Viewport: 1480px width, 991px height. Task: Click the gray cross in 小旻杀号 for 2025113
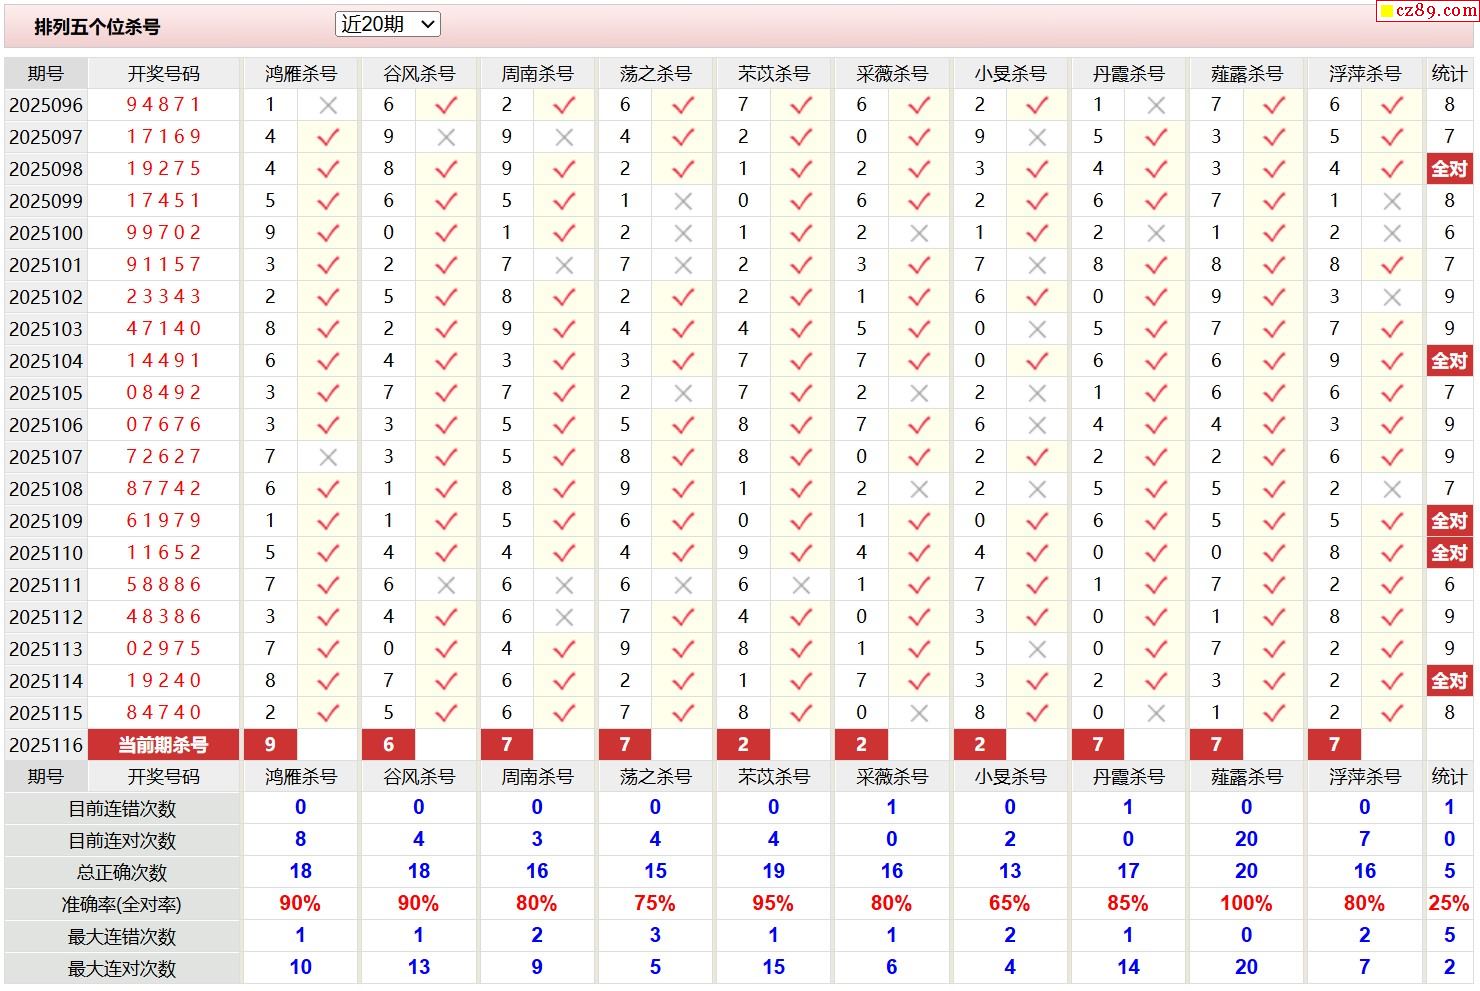tap(1037, 649)
